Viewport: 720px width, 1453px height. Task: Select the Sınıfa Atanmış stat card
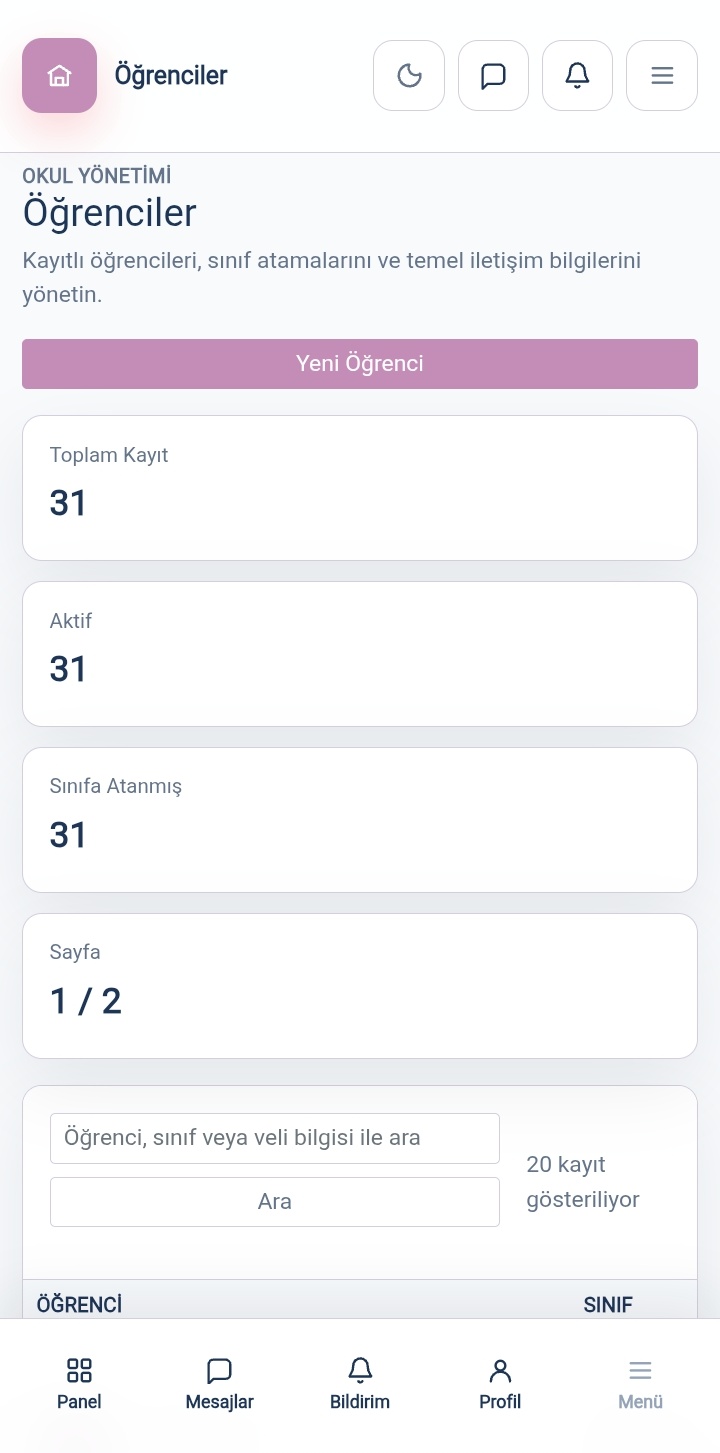tap(360, 820)
